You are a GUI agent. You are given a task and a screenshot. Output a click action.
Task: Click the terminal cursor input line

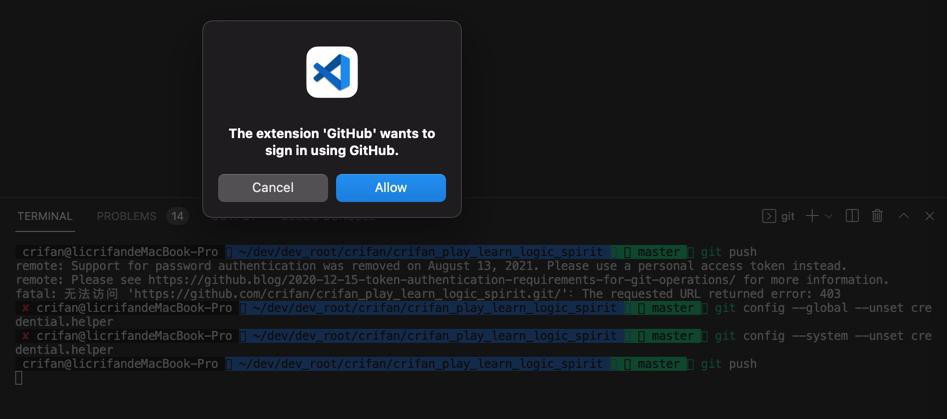click(19, 378)
